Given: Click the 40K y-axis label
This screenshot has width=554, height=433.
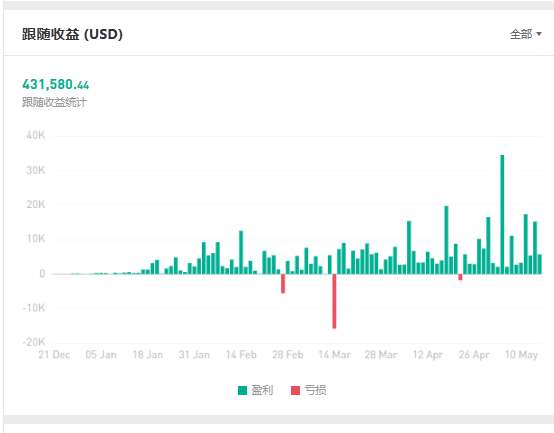Looking at the screenshot, I should (36, 135).
